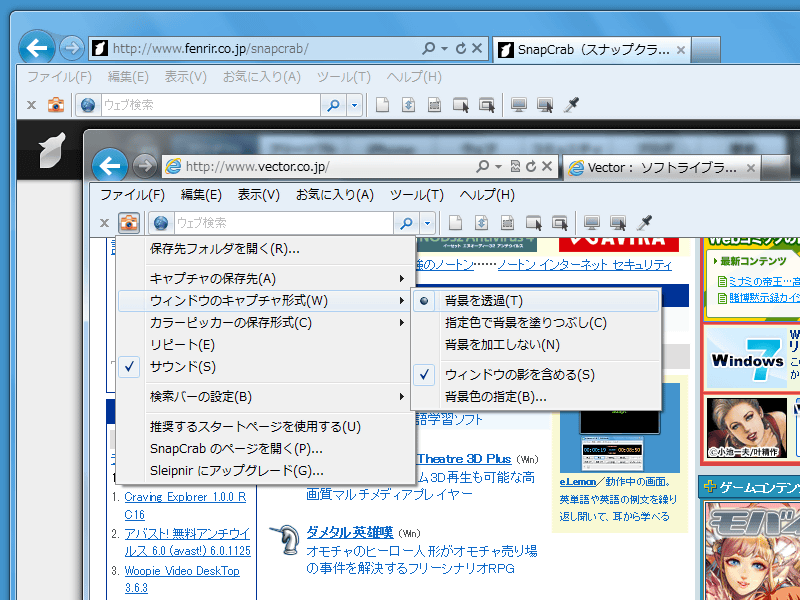Viewport: 800px width, 600px height.
Task: Select eyedropper color picker in back fenrir window
Action: click(572, 104)
